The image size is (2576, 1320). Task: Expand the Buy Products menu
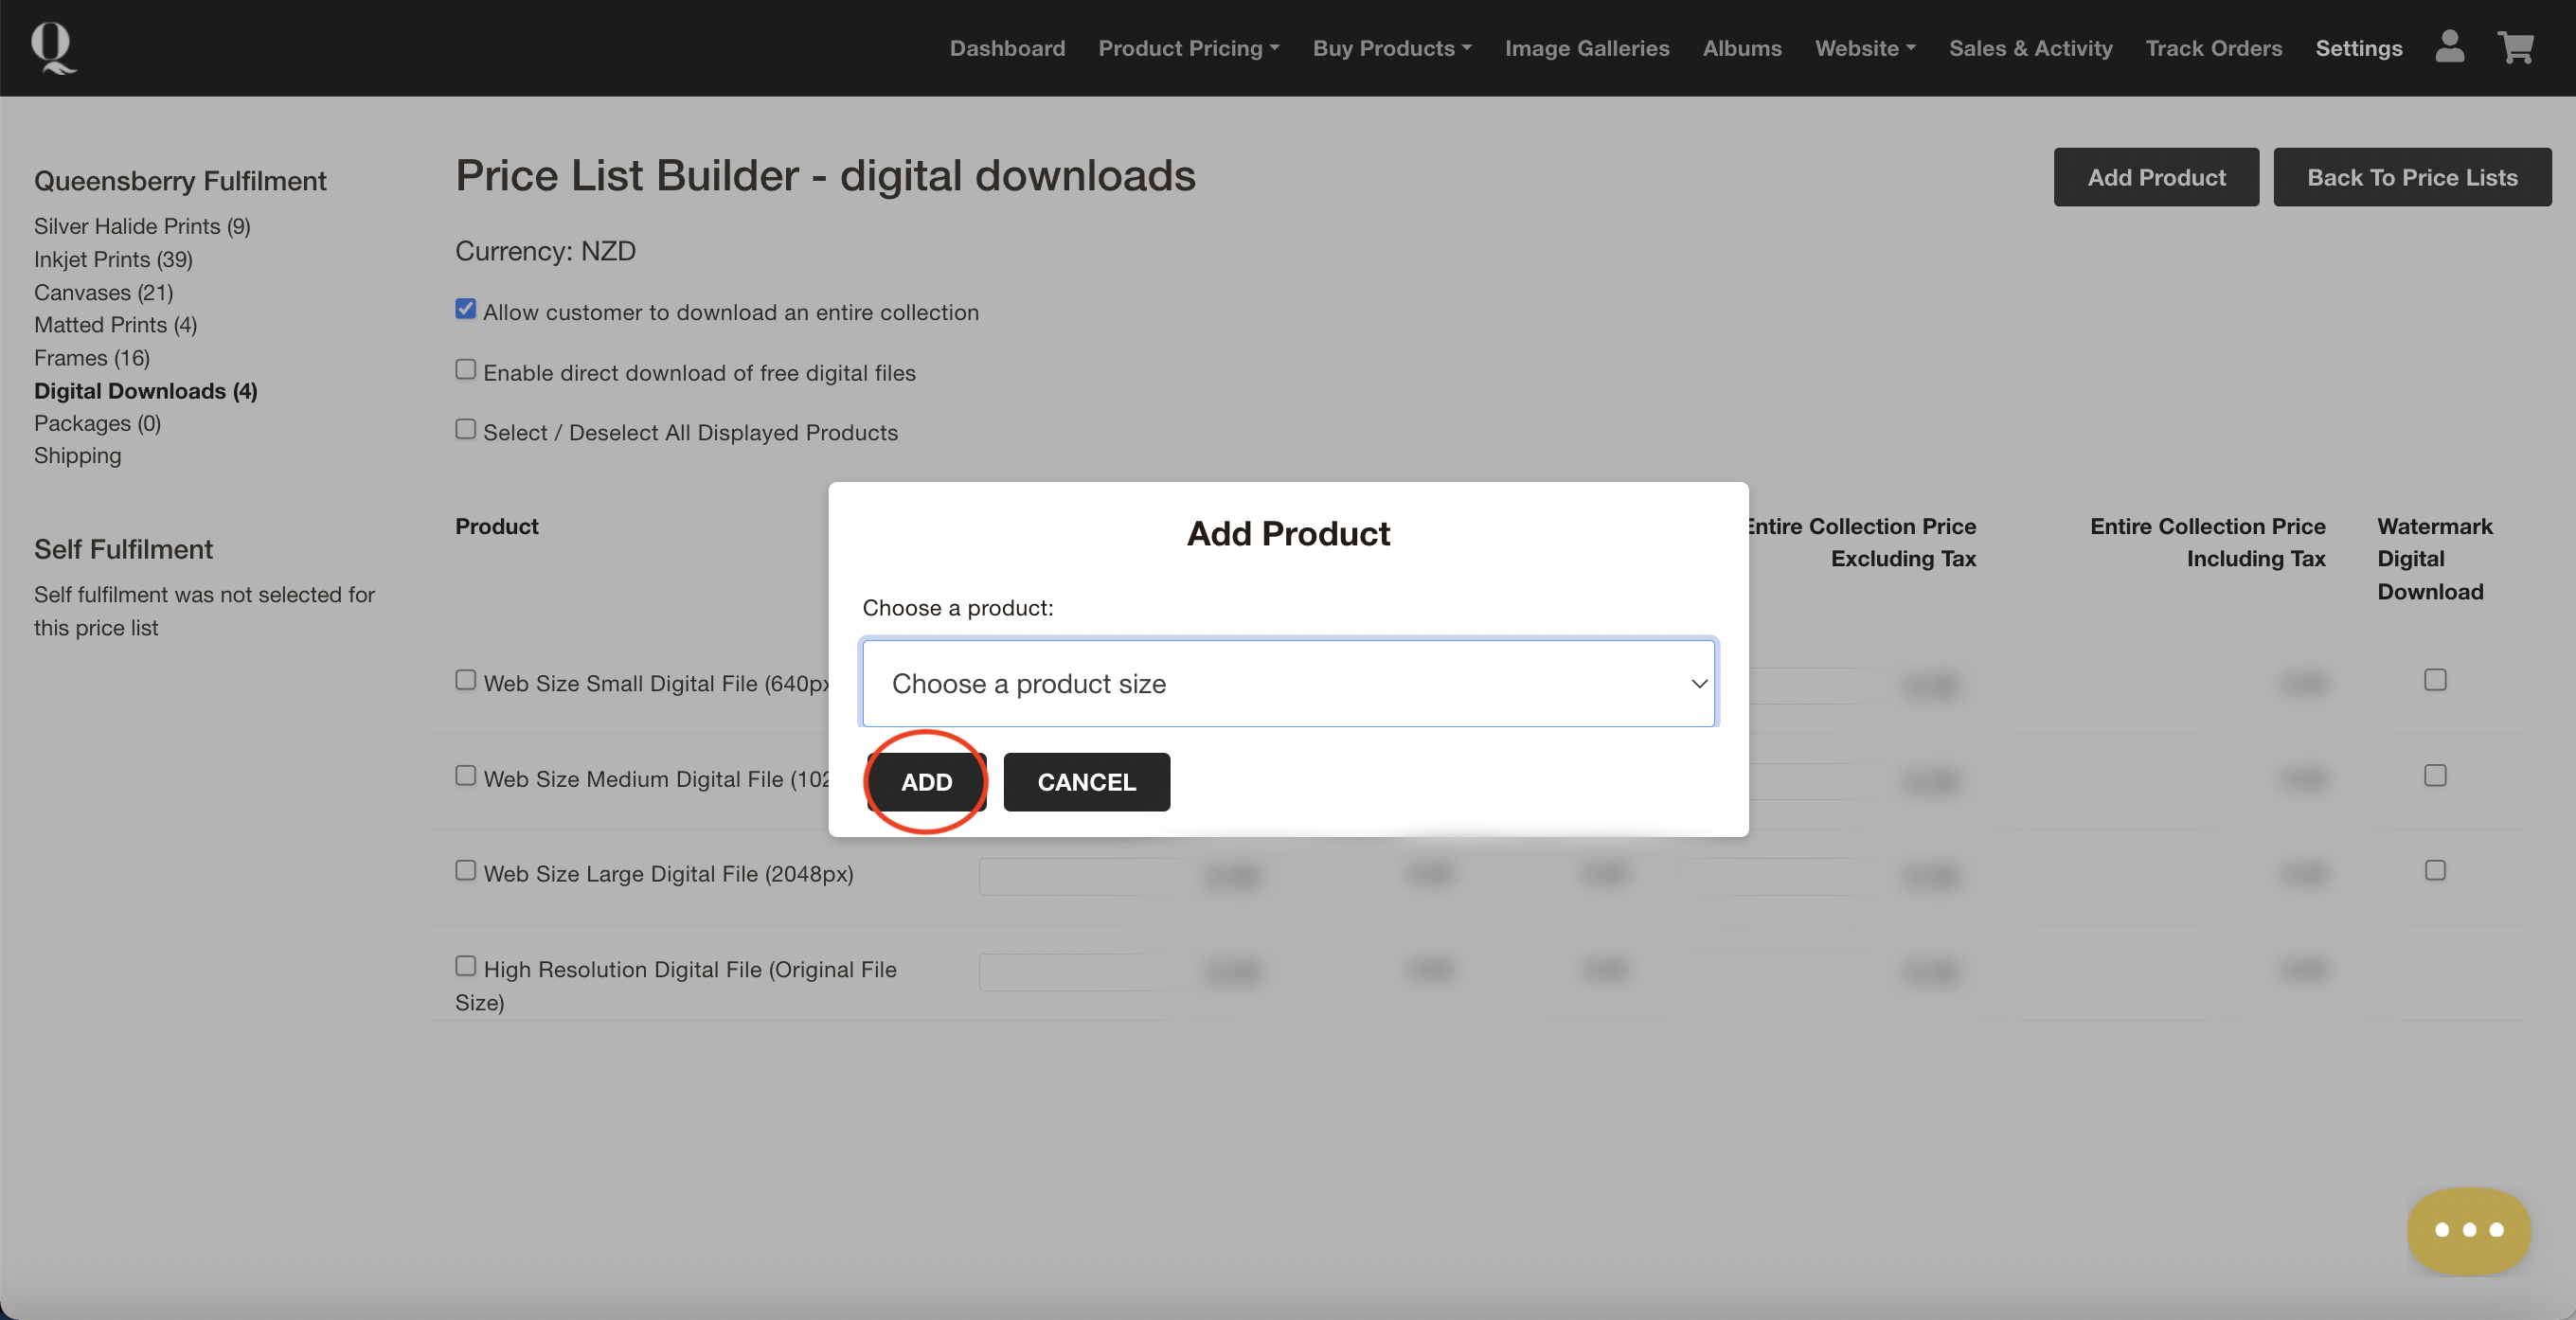coord(1391,48)
